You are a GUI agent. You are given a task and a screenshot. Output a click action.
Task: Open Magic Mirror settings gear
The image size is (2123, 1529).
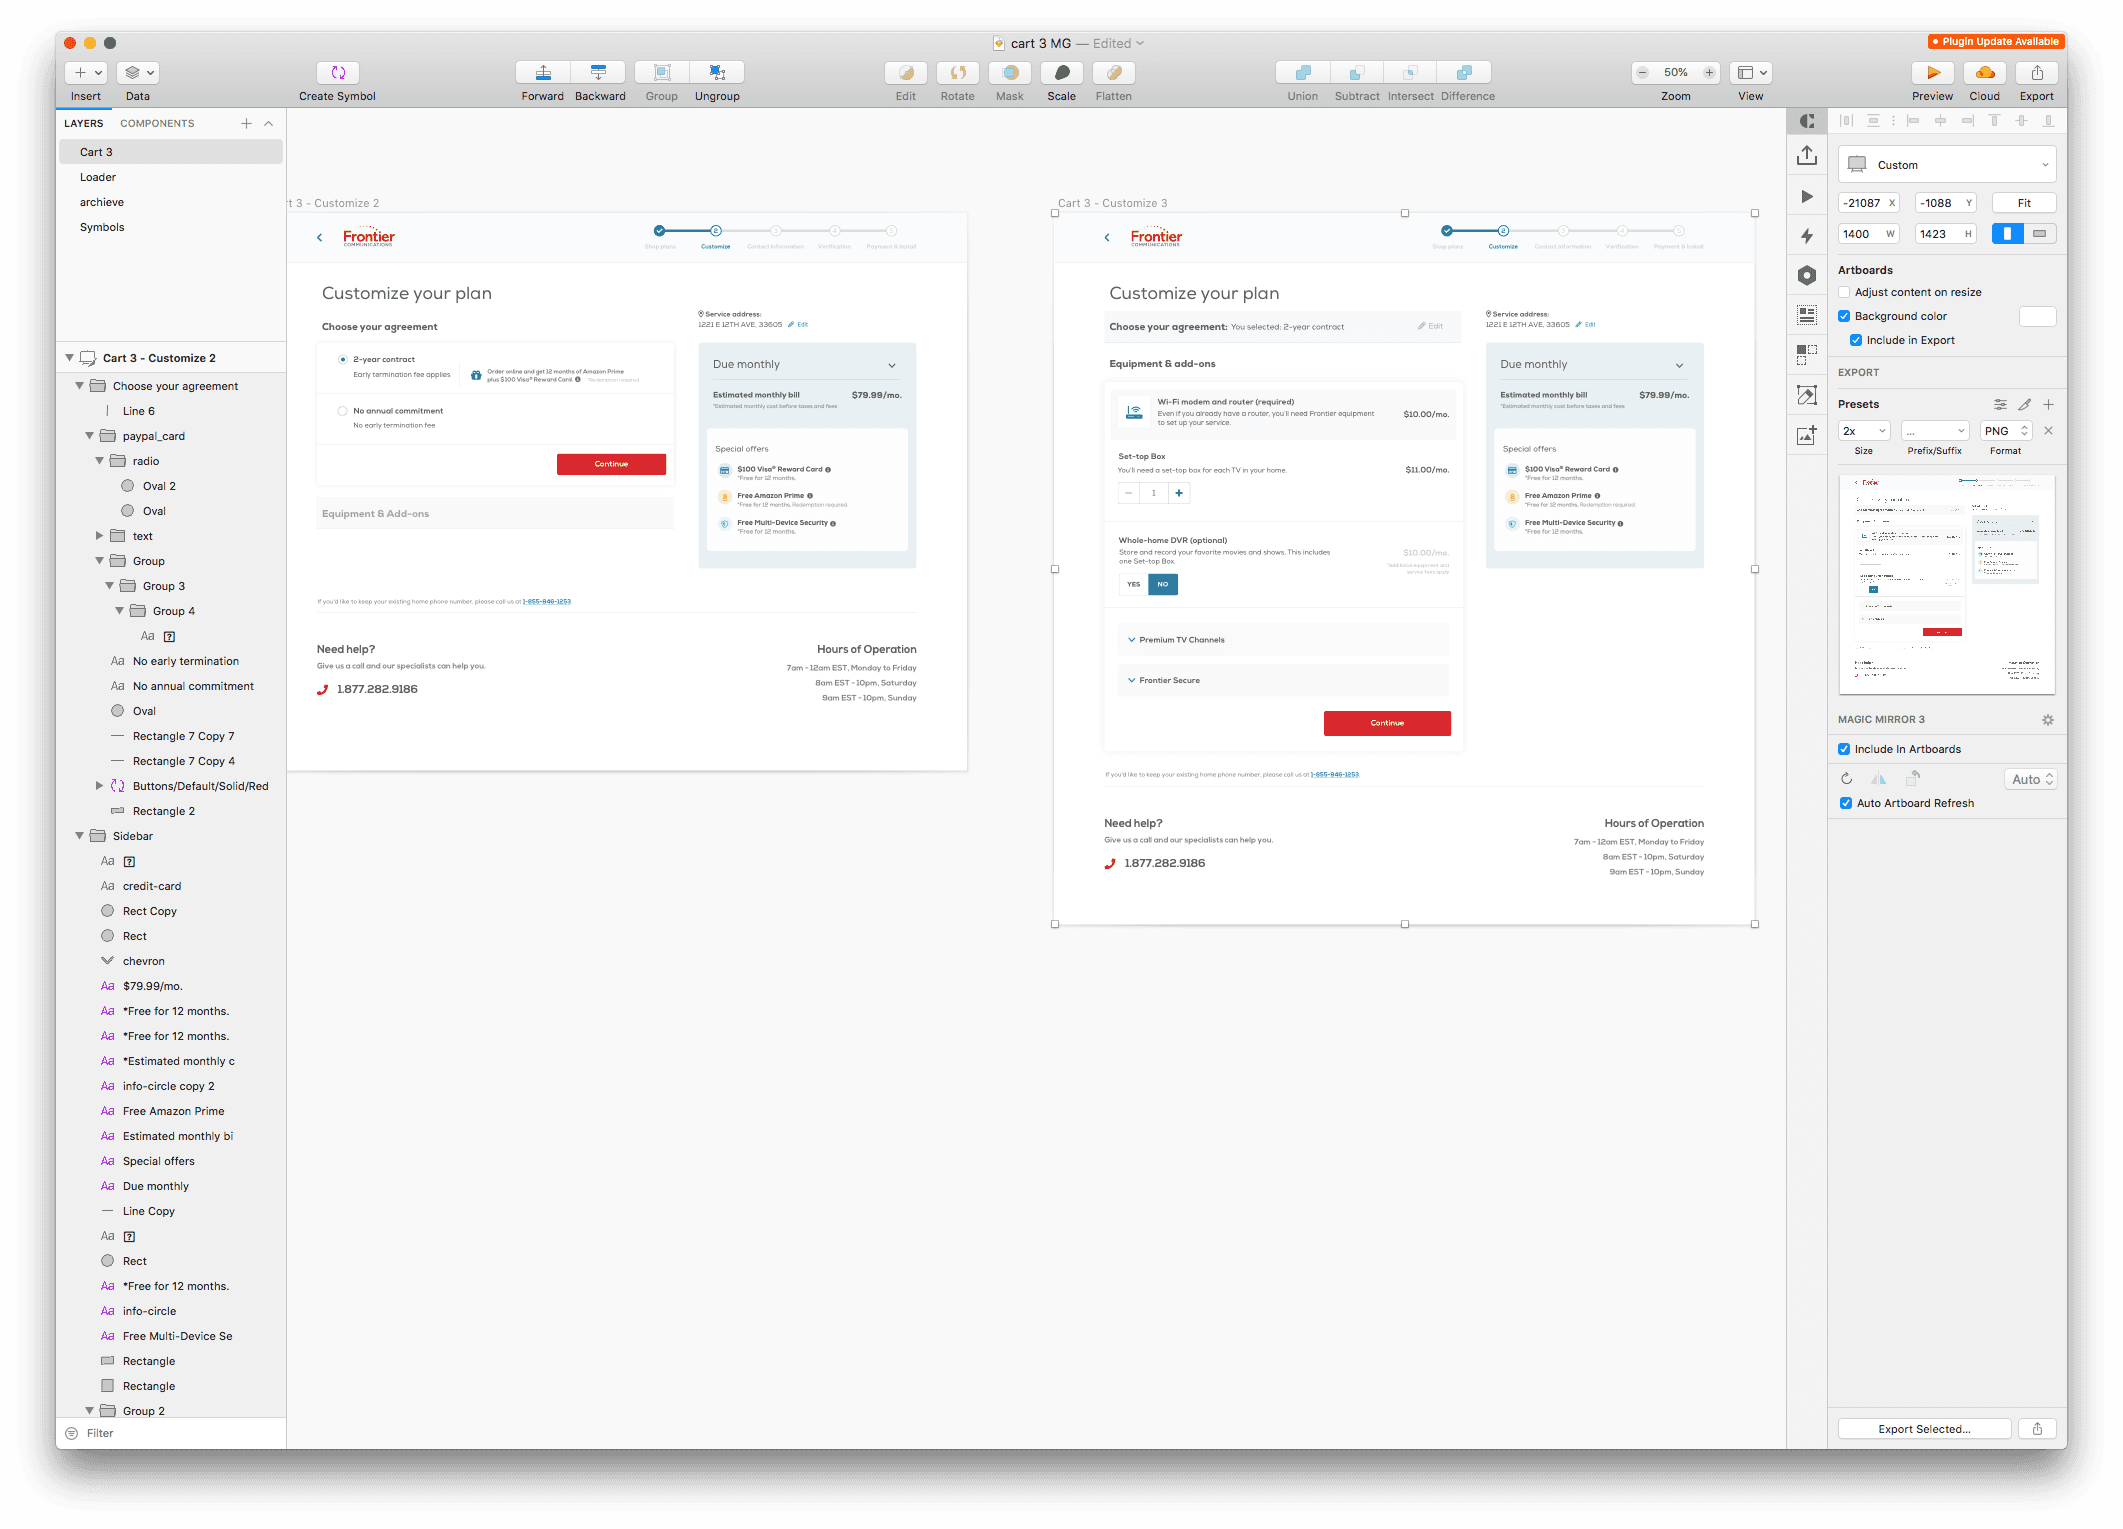(x=2048, y=720)
